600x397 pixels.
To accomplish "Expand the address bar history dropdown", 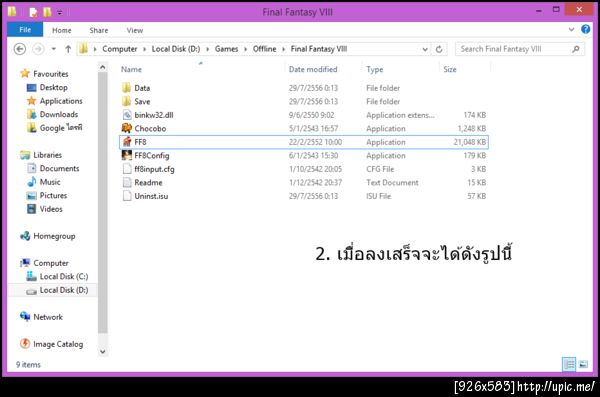I will (x=425, y=49).
